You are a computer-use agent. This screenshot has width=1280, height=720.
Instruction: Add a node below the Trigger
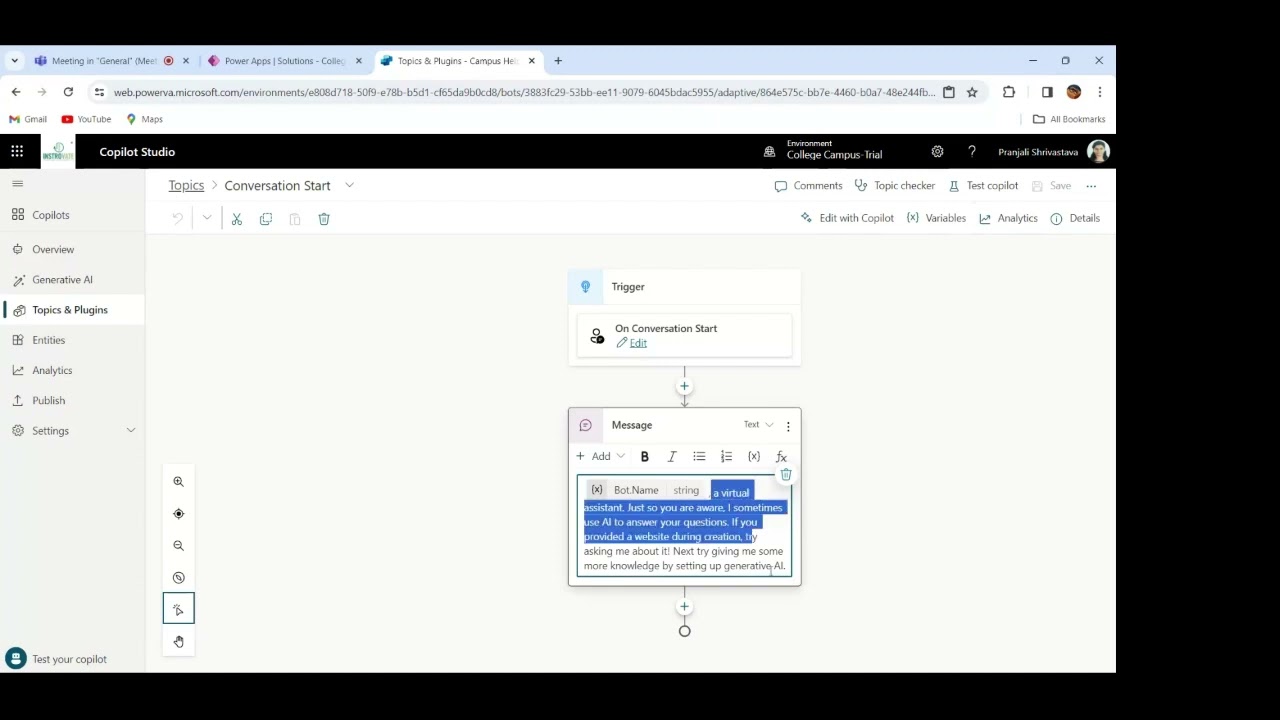click(685, 387)
